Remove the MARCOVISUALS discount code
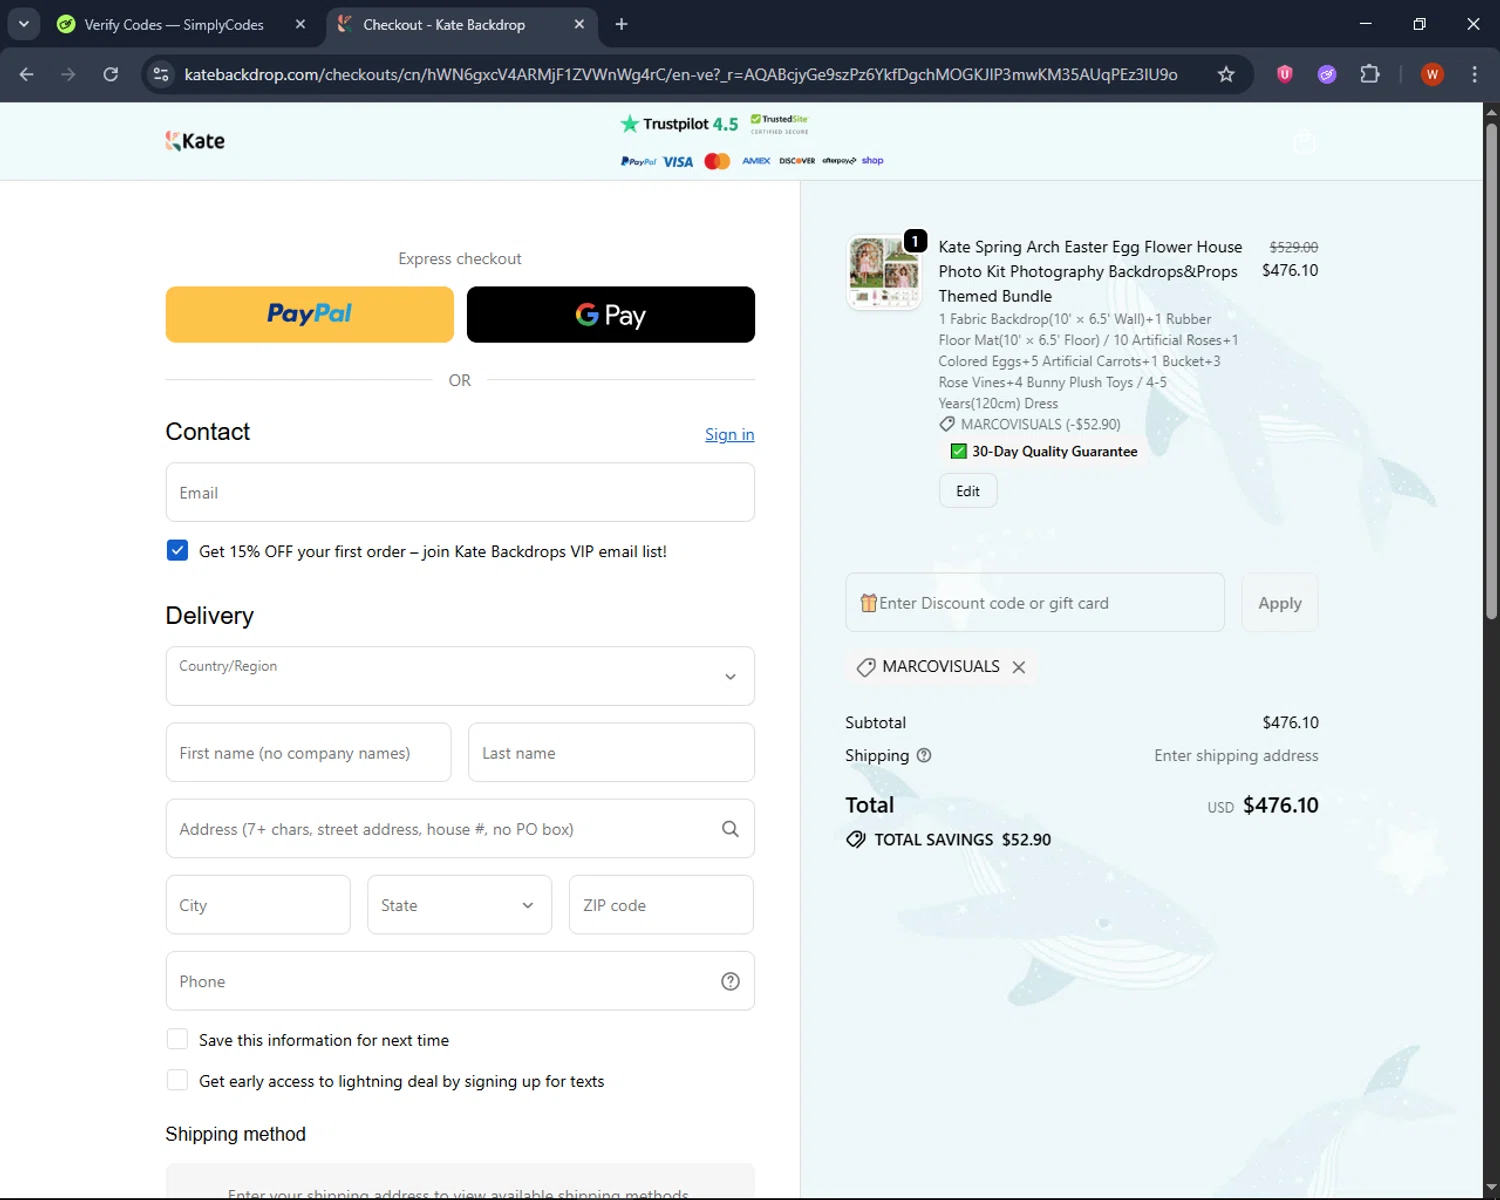 pyautogui.click(x=1018, y=667)
